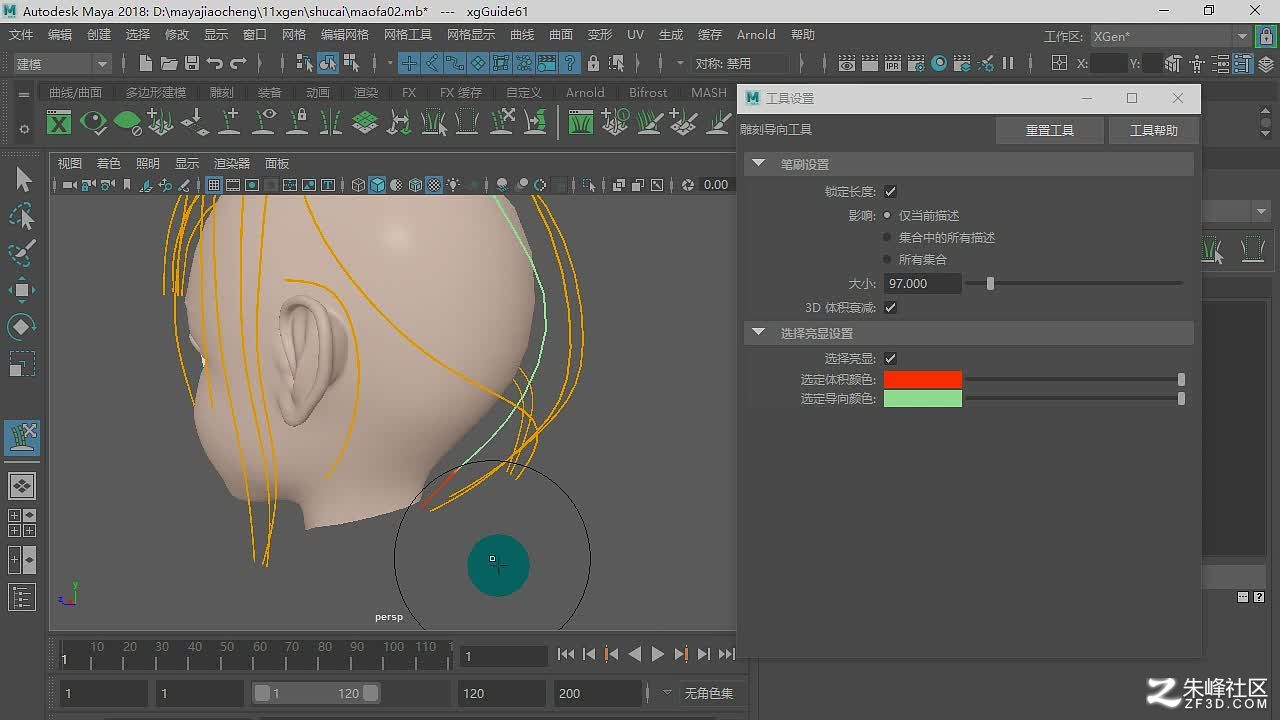This screenshot has height=720, width=1280.
Task: Click the 工具帮助 button
Action: 1154,130
